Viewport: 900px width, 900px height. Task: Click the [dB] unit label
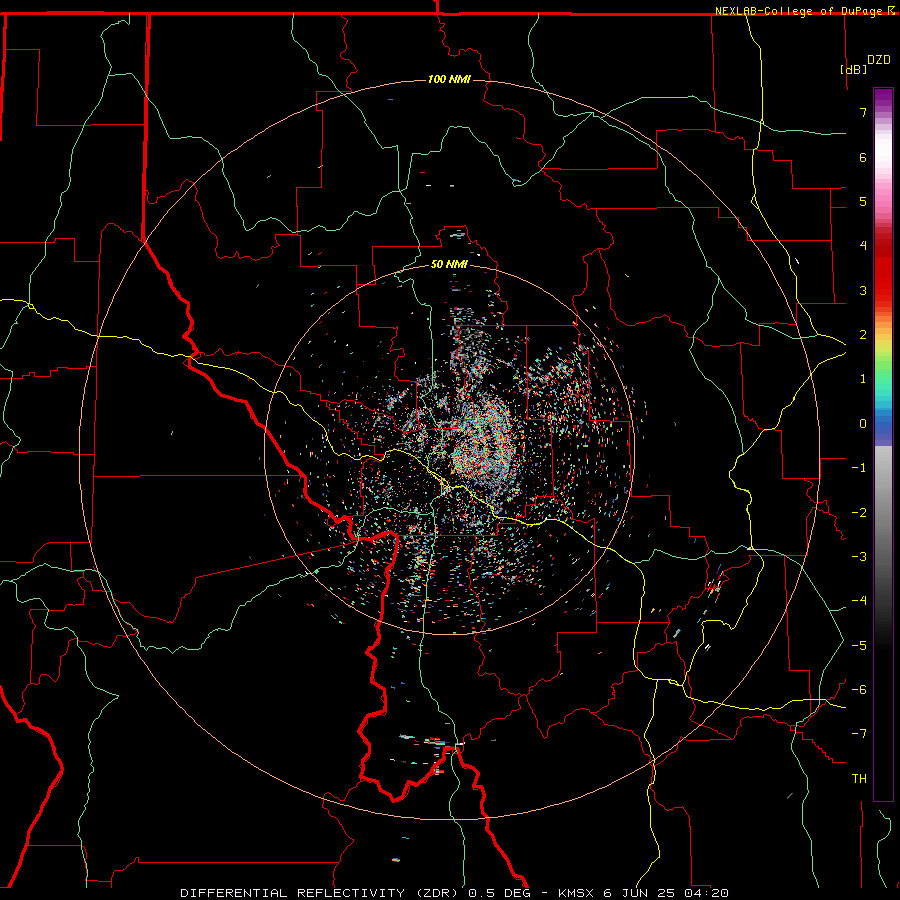tap(853, 69)
